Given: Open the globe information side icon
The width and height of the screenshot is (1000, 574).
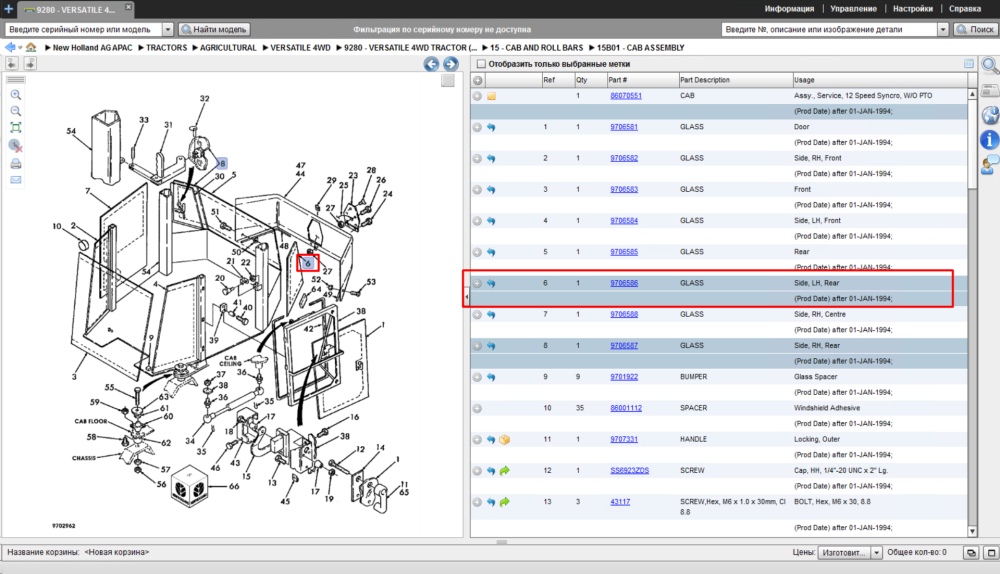Looking at the screenshot, I should pyautogui.click(x=990, y=115).
